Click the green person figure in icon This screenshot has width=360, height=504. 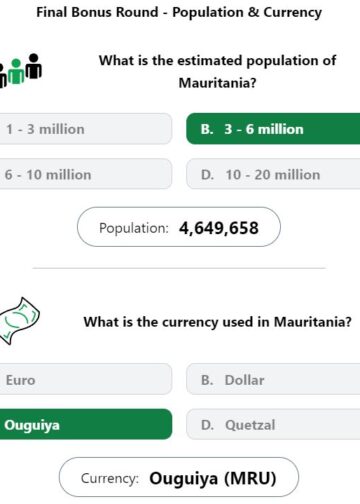[16, 71]
